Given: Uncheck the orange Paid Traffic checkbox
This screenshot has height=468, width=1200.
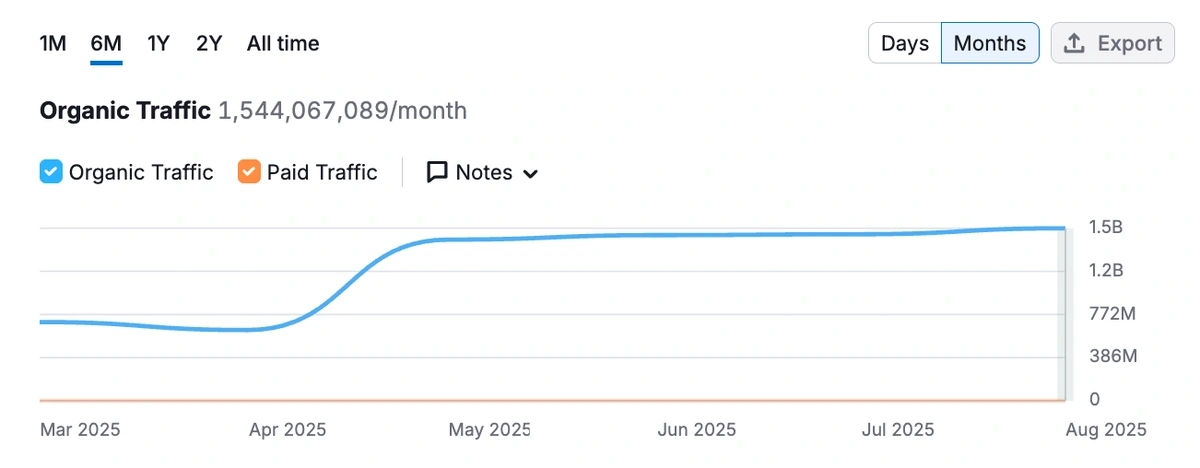Looking at the screenshot, I should point(249,172).
